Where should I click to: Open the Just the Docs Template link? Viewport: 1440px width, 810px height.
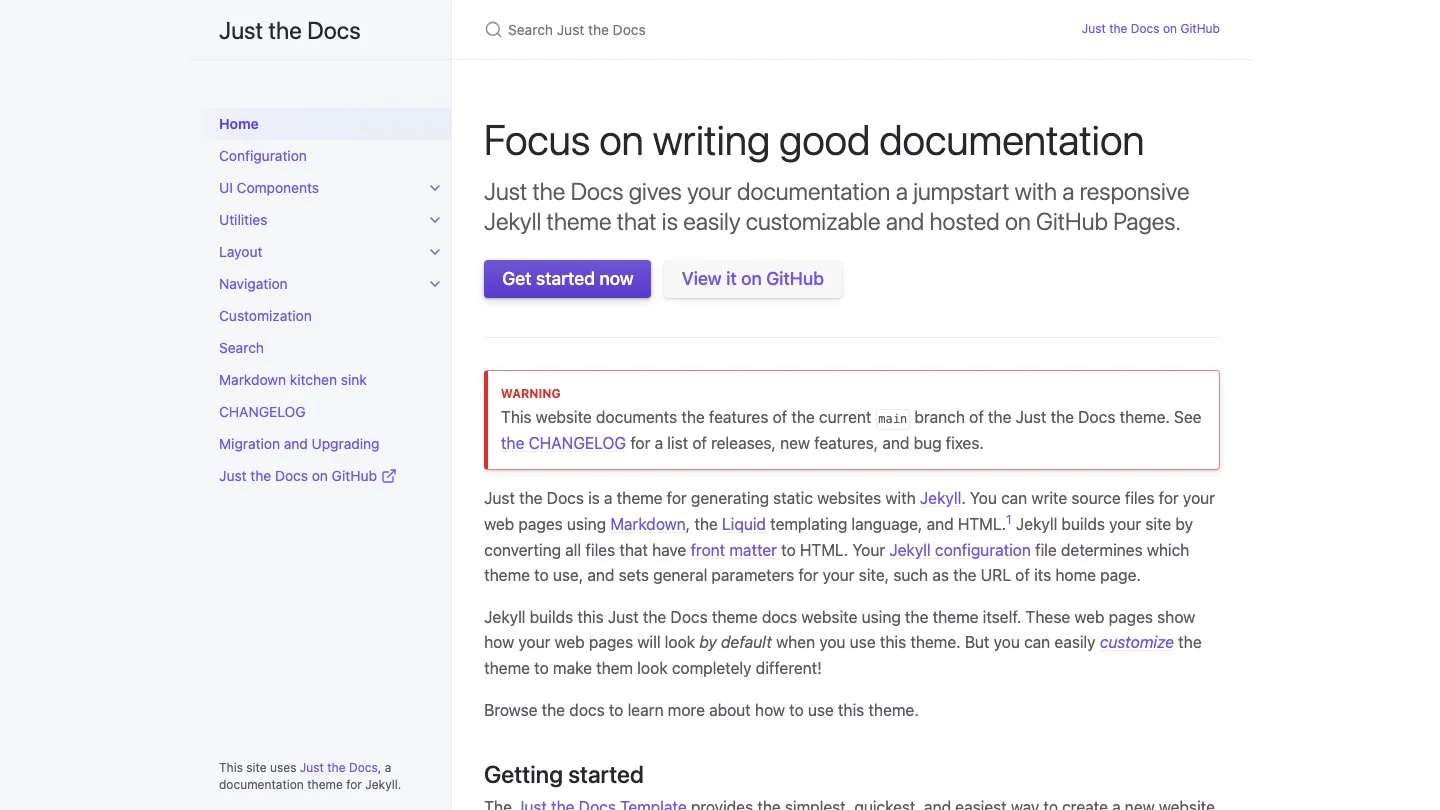(602, 805)
